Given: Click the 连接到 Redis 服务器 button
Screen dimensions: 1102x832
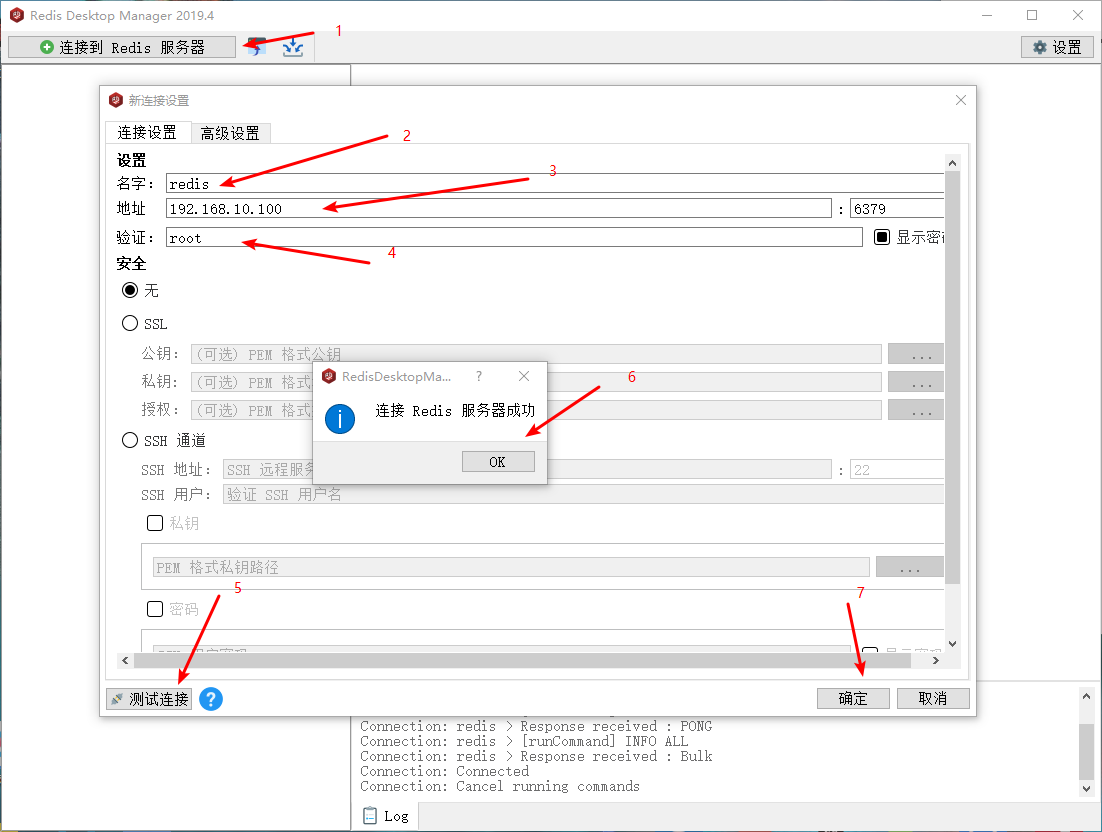Looking at the screenshot, I should (x=122, y=47).
